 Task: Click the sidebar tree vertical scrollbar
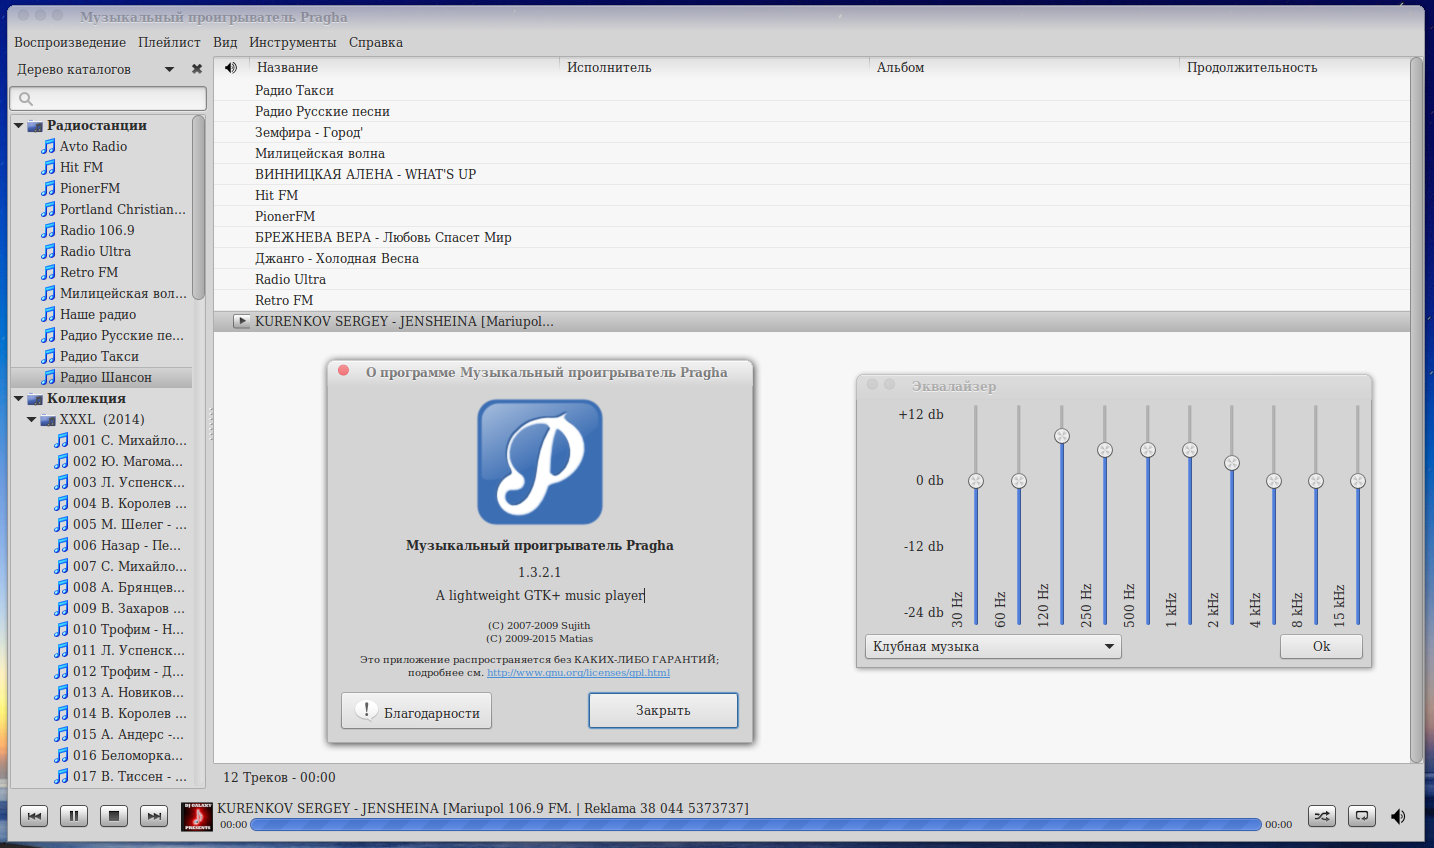pos(198,207)
